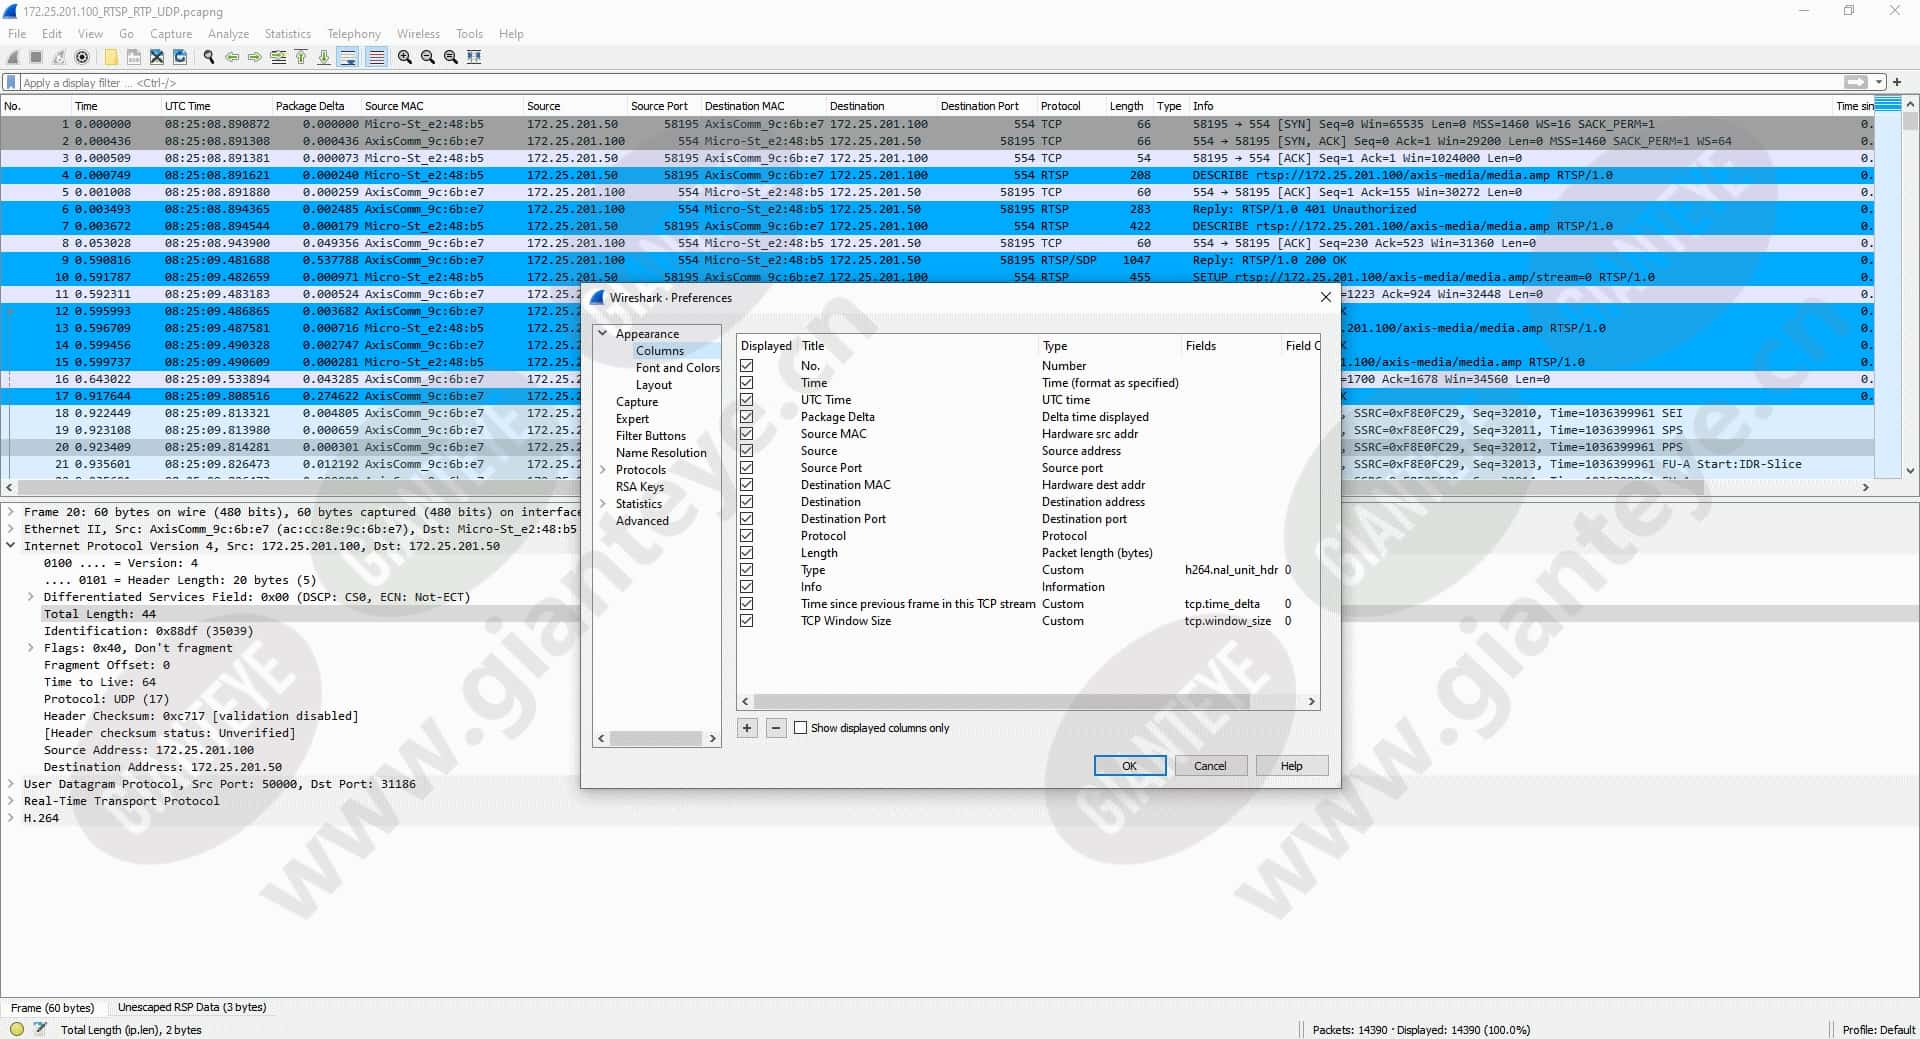Zoom in the main window text
This screenshot has height=1039, width=1920.
[x=405, y=57]
